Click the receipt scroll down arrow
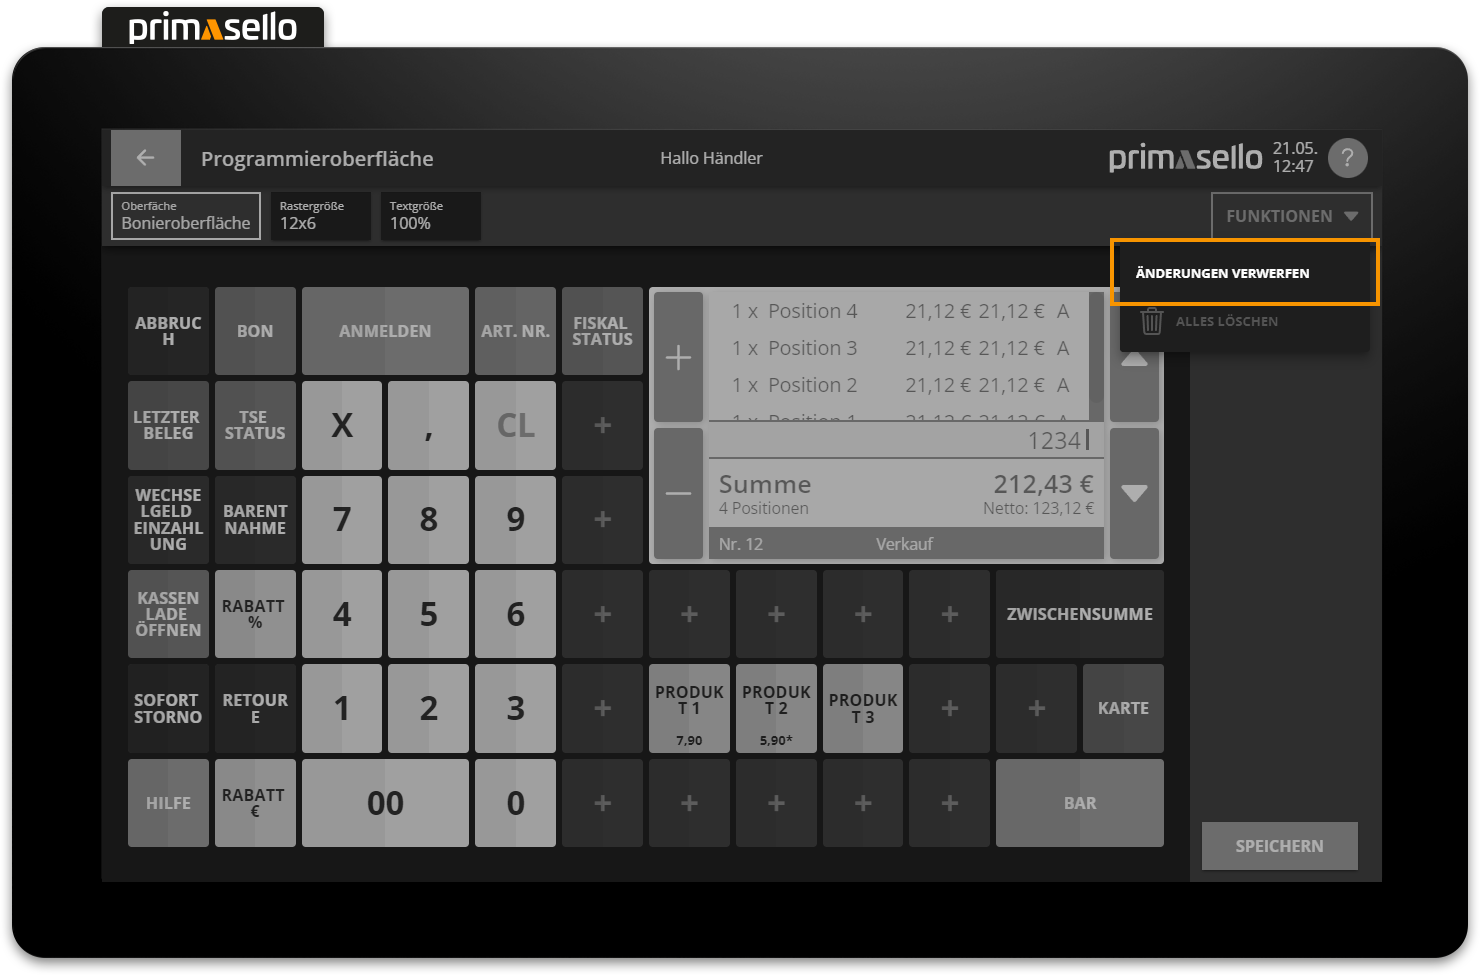Viewport: 1480px width, 975px height. coord(1134,493)
